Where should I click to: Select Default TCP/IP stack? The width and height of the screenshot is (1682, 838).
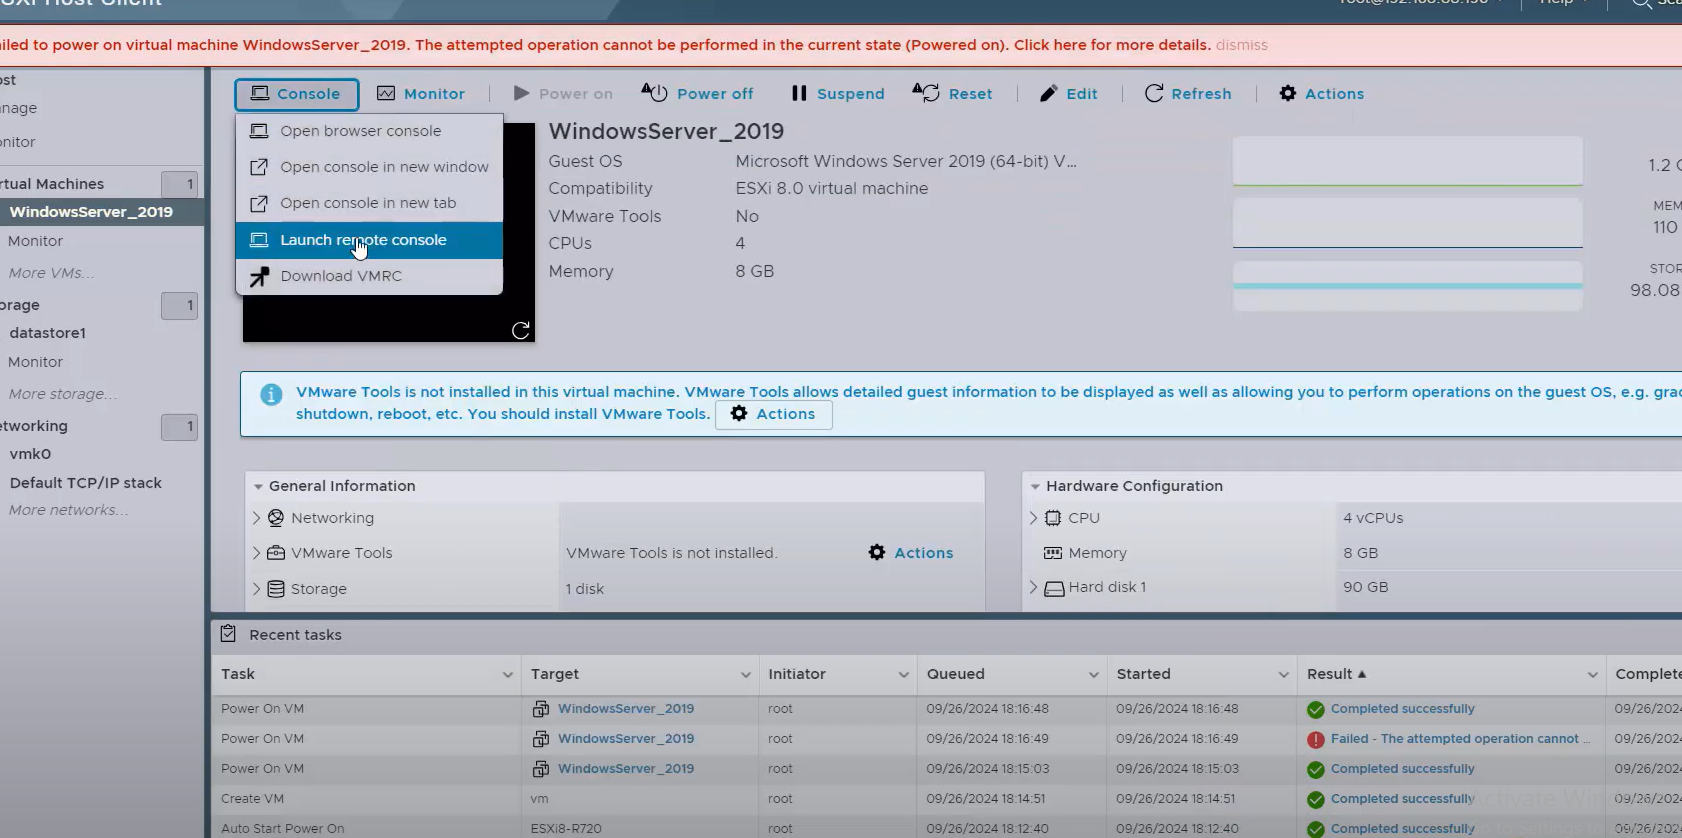tap(85, 483)
